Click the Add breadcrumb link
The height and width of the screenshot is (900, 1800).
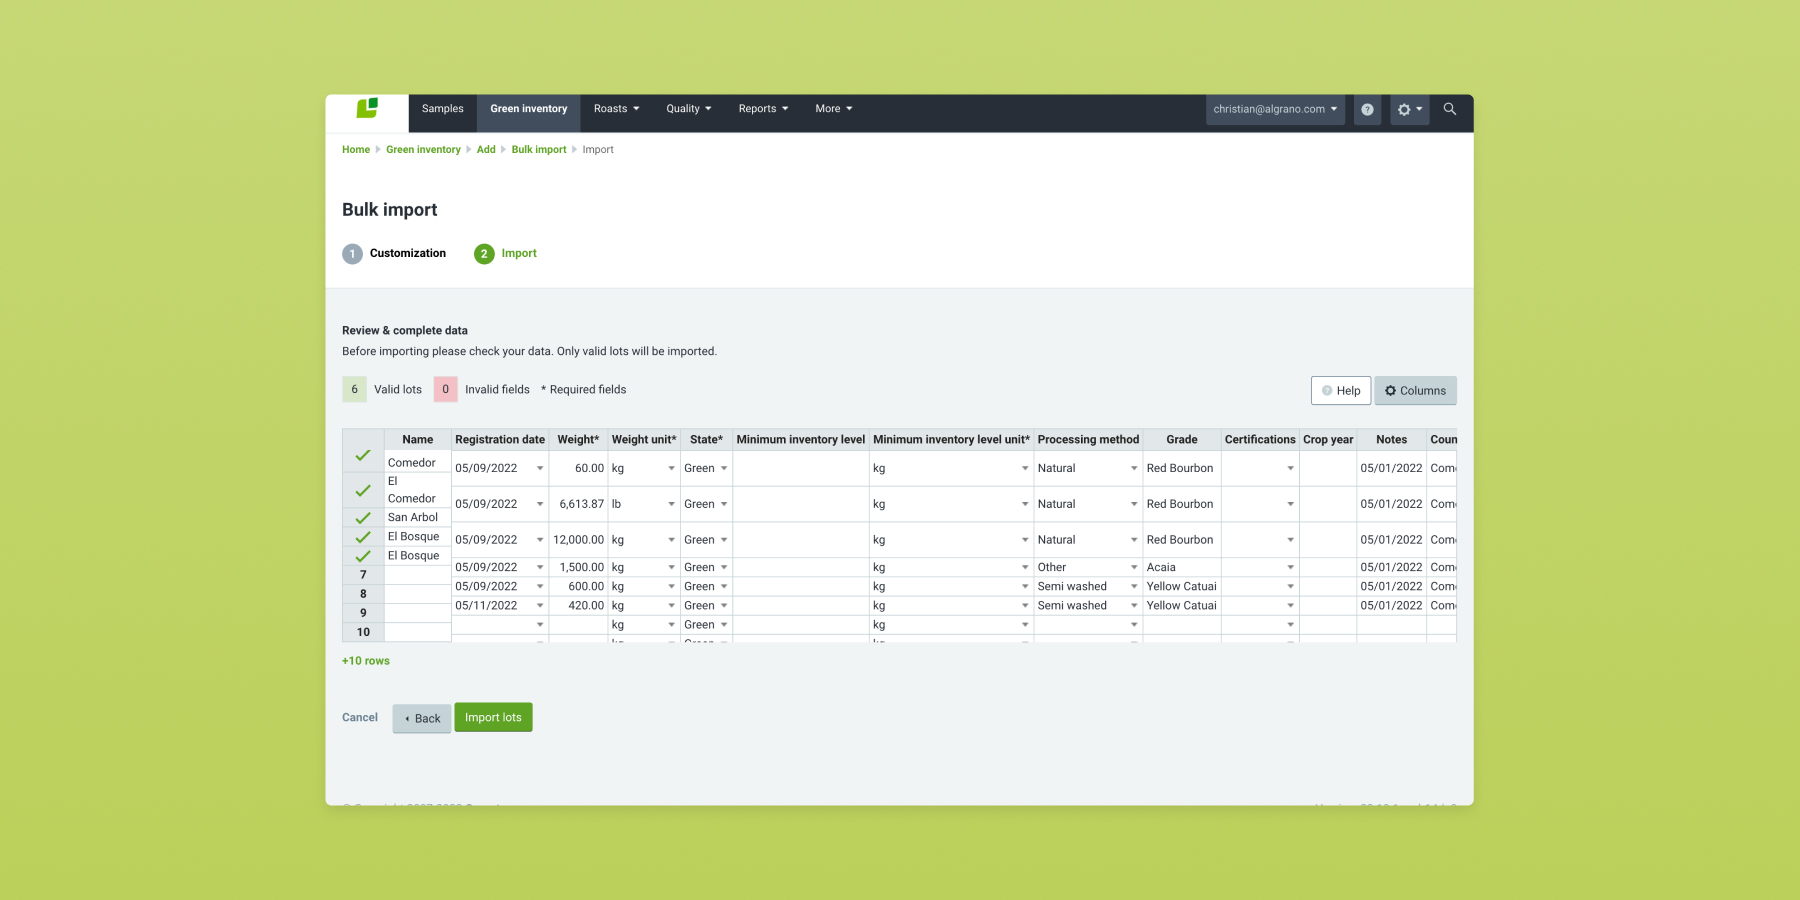(486, 150)
